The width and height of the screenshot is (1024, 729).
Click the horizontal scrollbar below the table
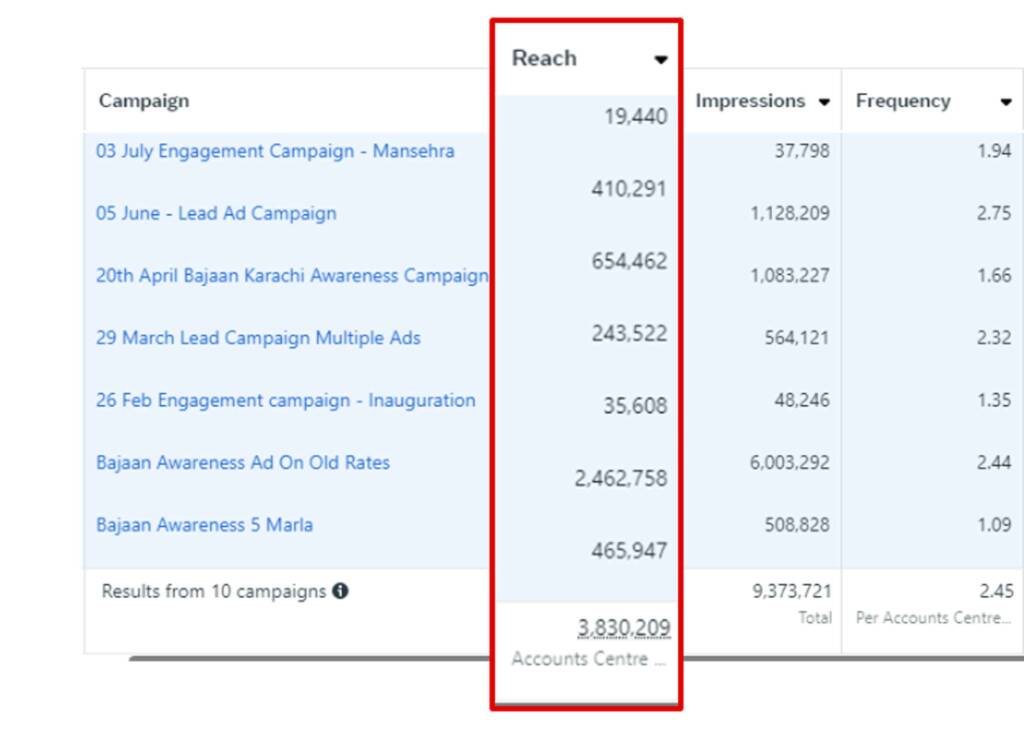coord(400,658)
